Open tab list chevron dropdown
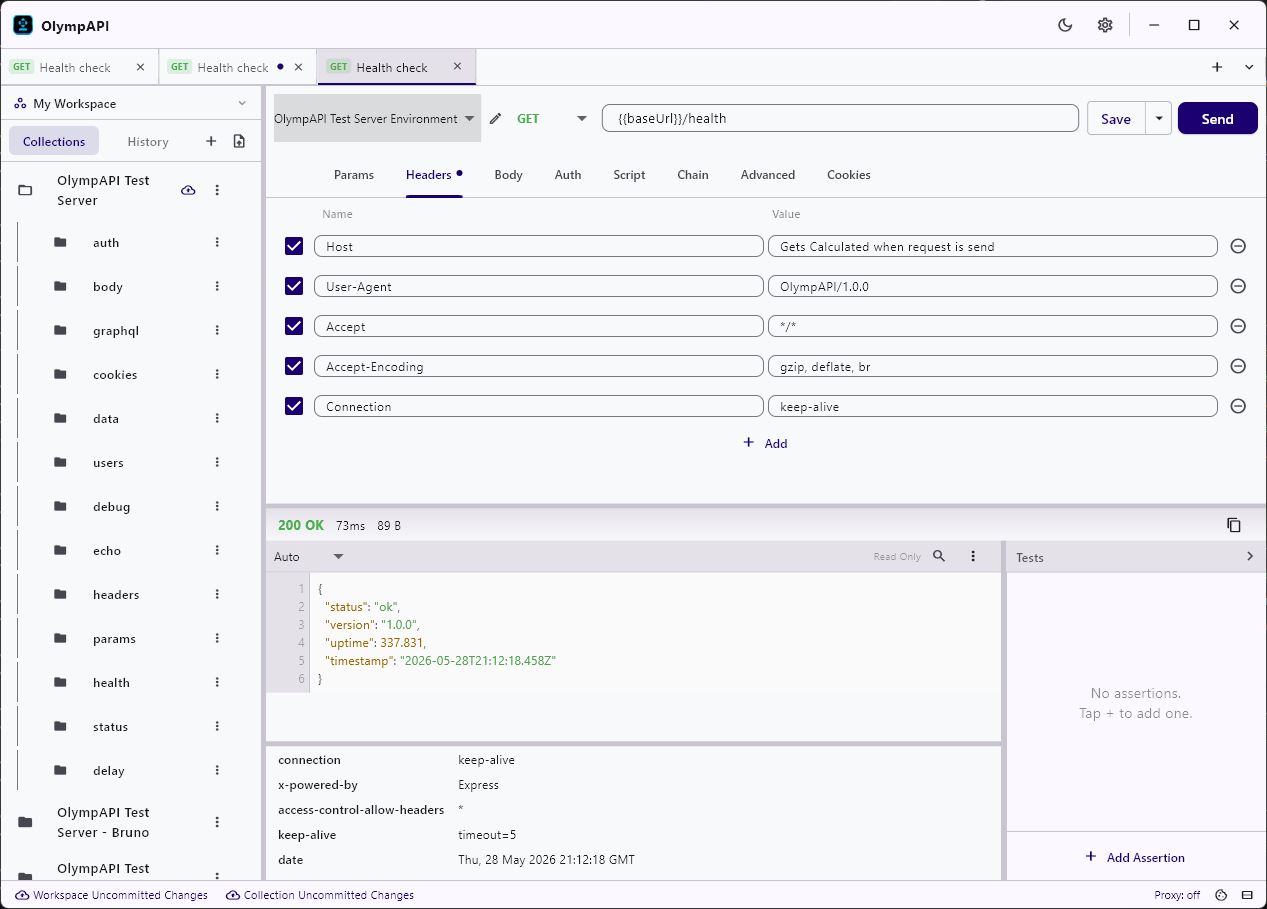 [x=1249, y=67]
